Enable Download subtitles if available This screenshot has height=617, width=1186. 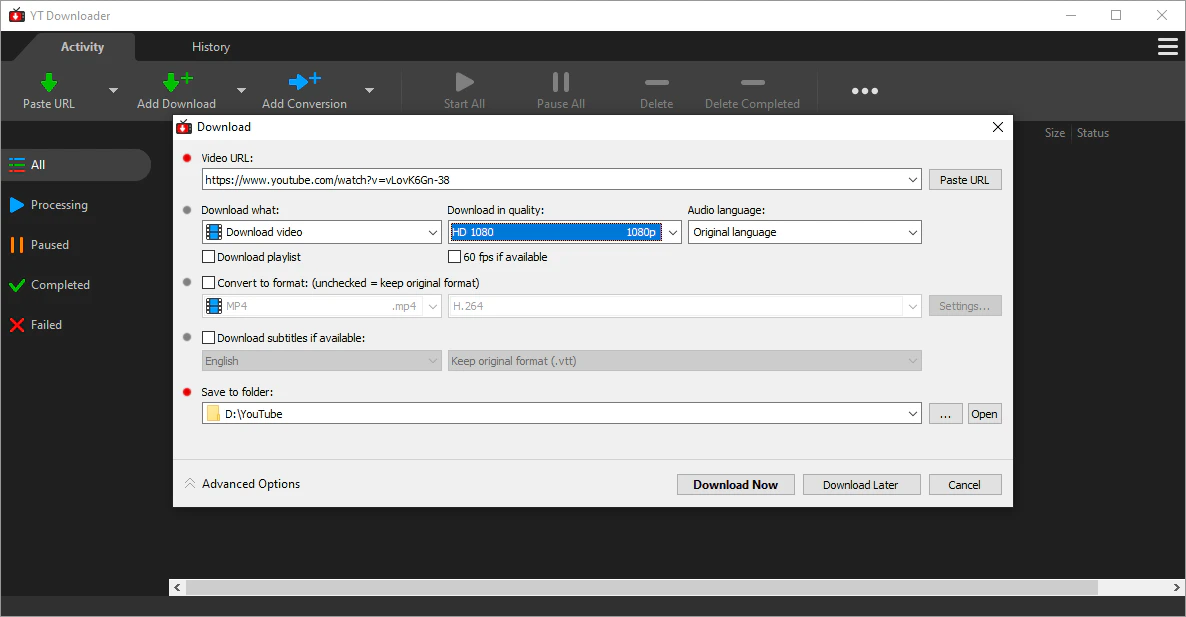coord(209,338)
